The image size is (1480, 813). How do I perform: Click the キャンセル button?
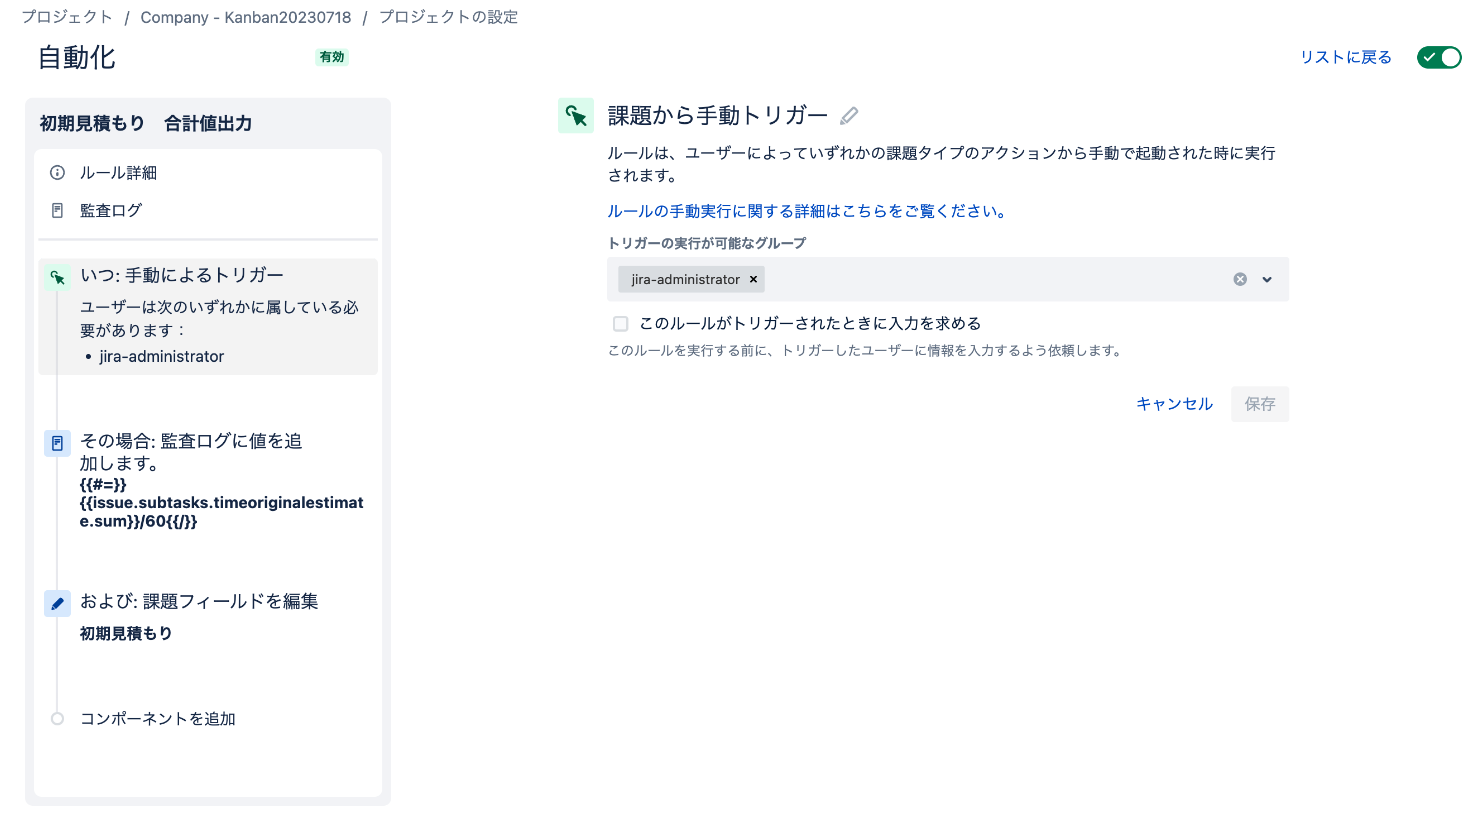pyautogui.click(x=1174, y=404)
